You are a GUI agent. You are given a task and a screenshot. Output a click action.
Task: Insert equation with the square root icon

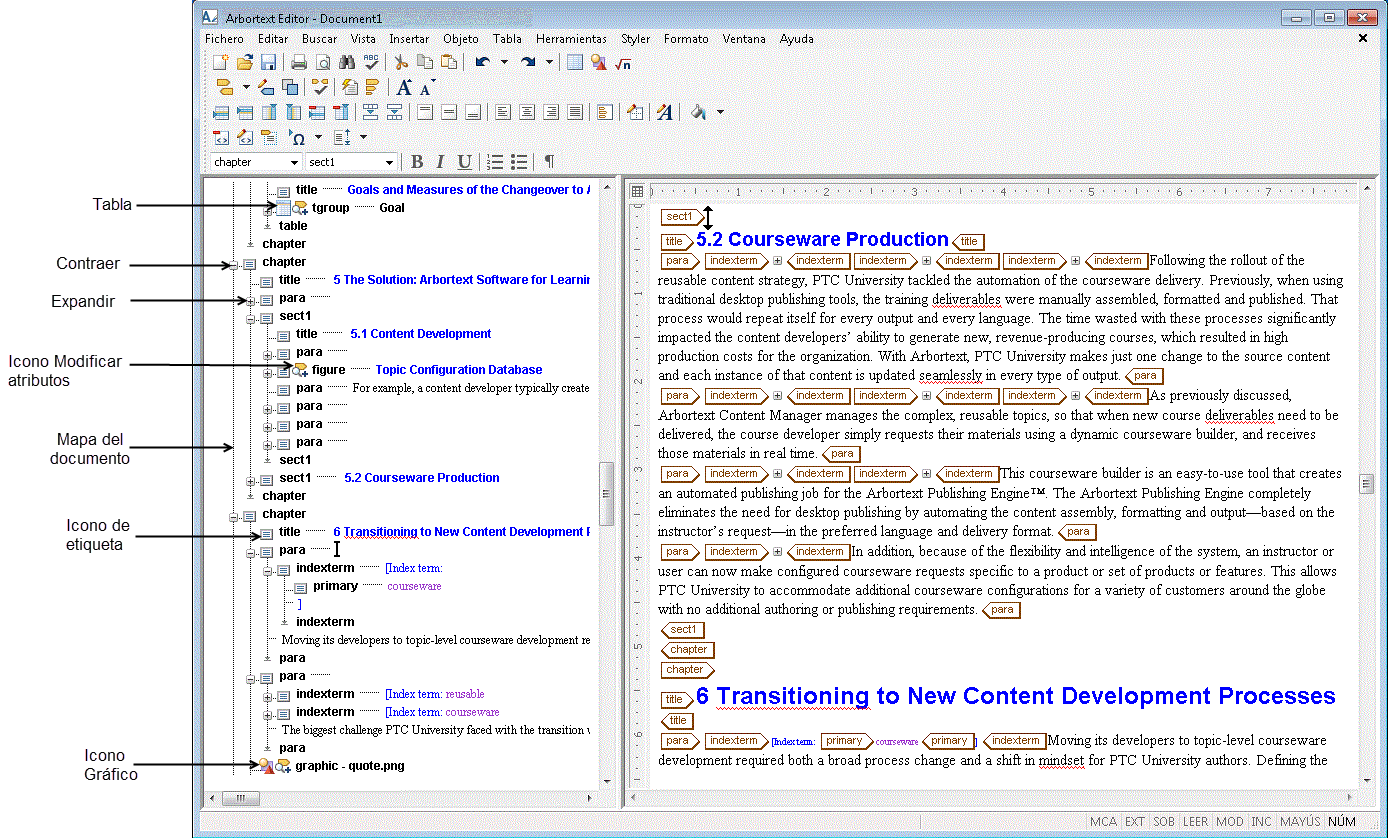(x=623, y=62)
